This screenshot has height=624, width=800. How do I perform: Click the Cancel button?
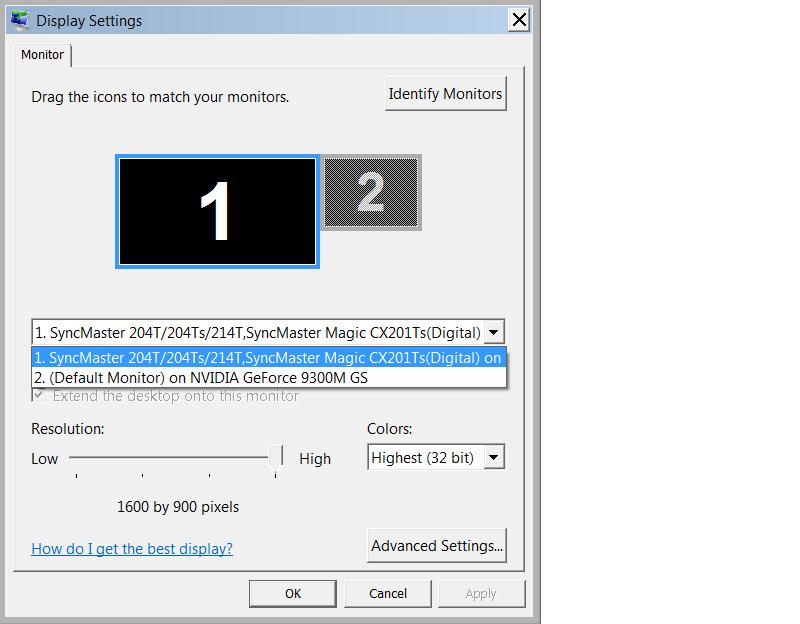pos(388,594)
